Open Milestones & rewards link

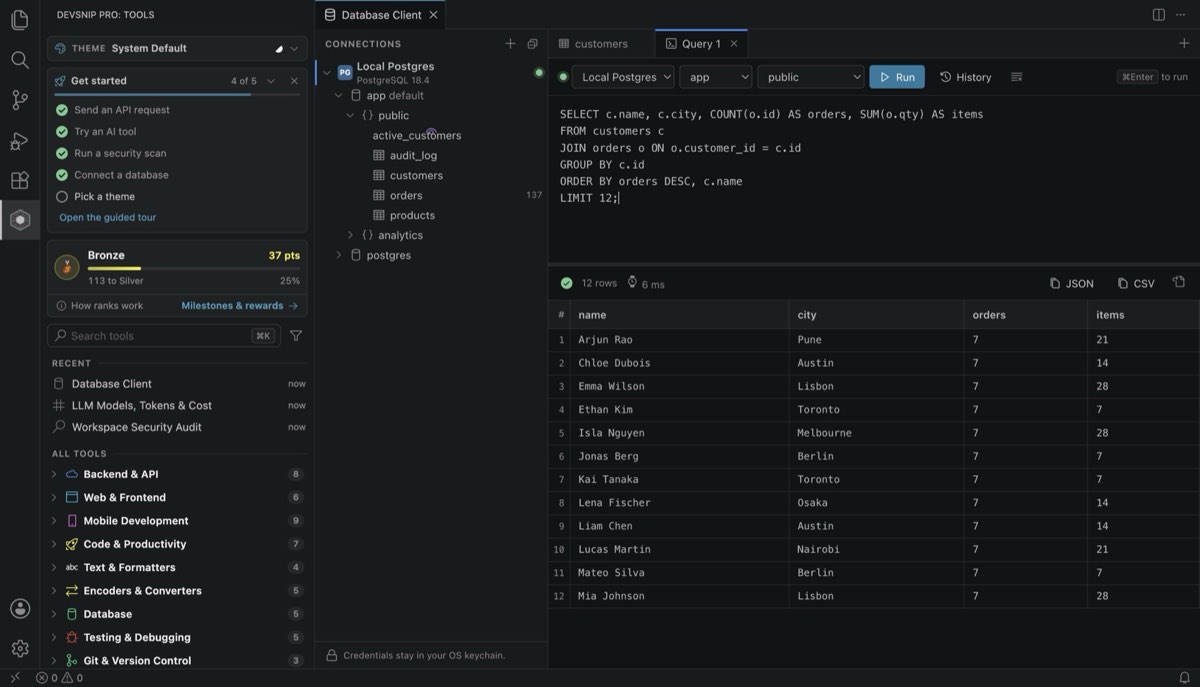click(240, 306)
